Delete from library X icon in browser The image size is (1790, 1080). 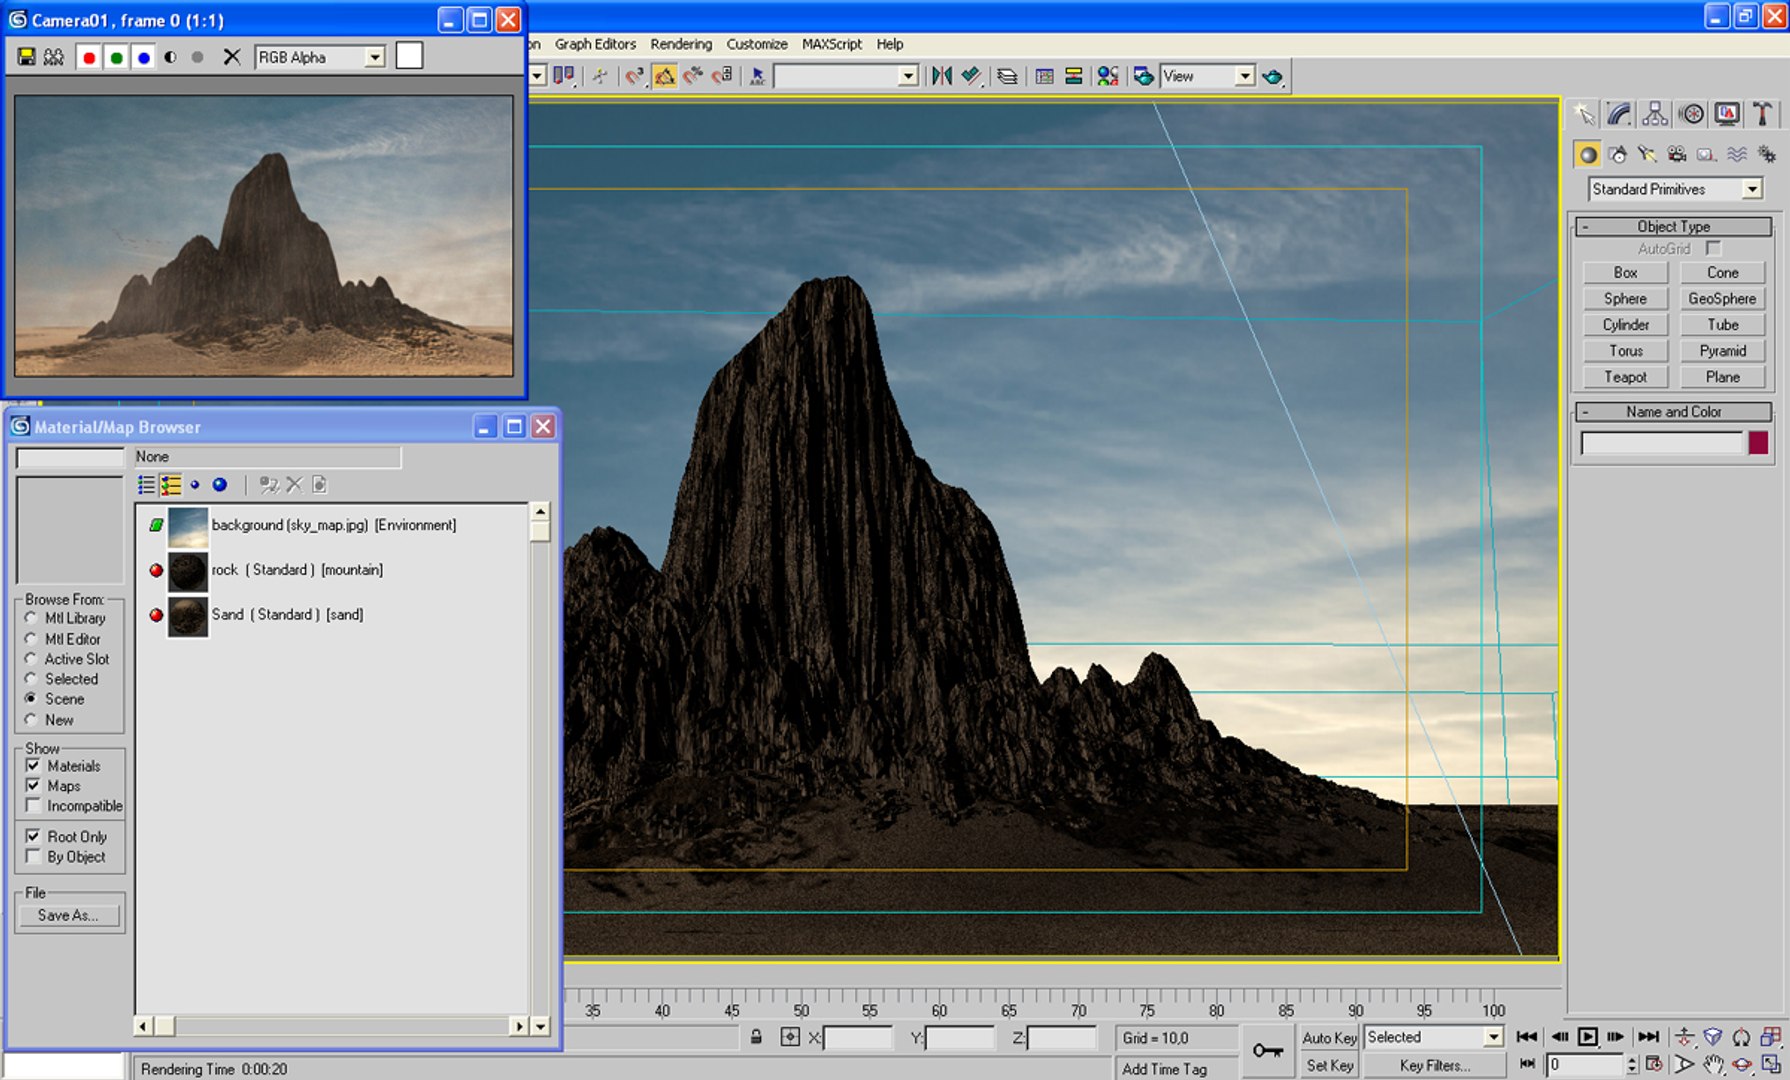(x=294, y=485)
